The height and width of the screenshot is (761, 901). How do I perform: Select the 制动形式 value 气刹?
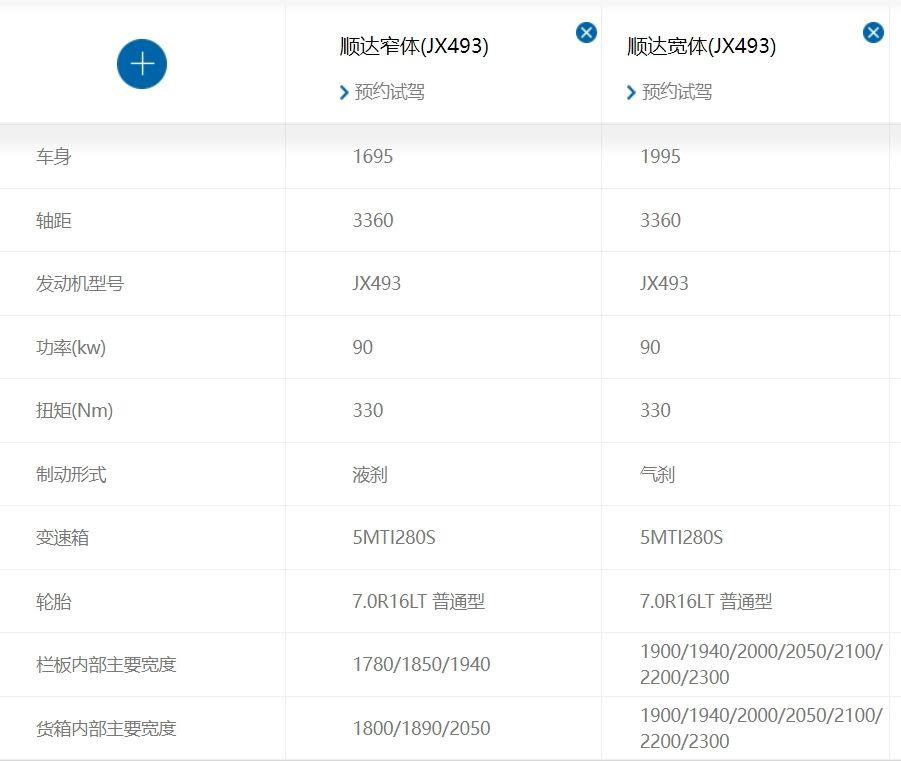pos(657,475)
